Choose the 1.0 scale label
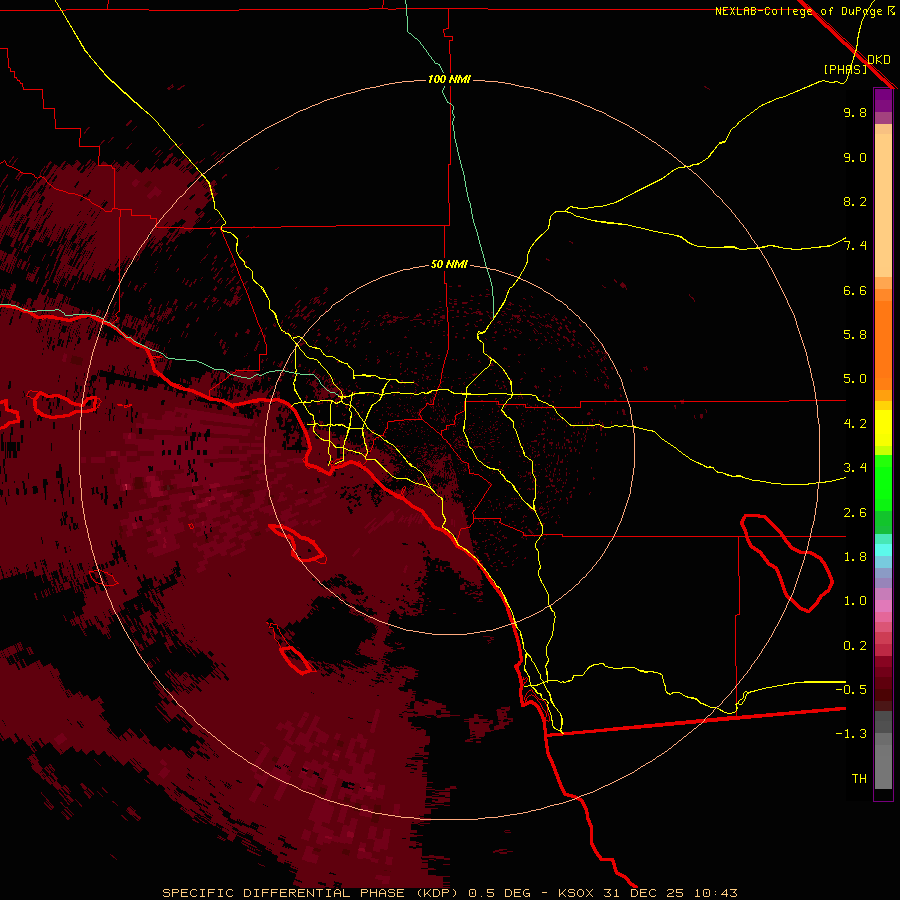Viewport: 900px width, 900px height. [855, 601]
